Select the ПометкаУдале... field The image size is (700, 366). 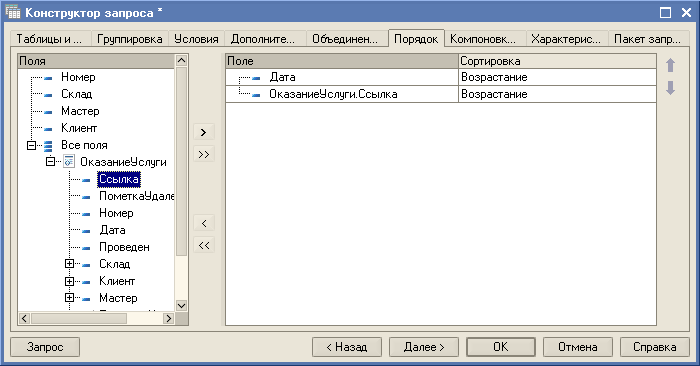[x=137, y=196]
